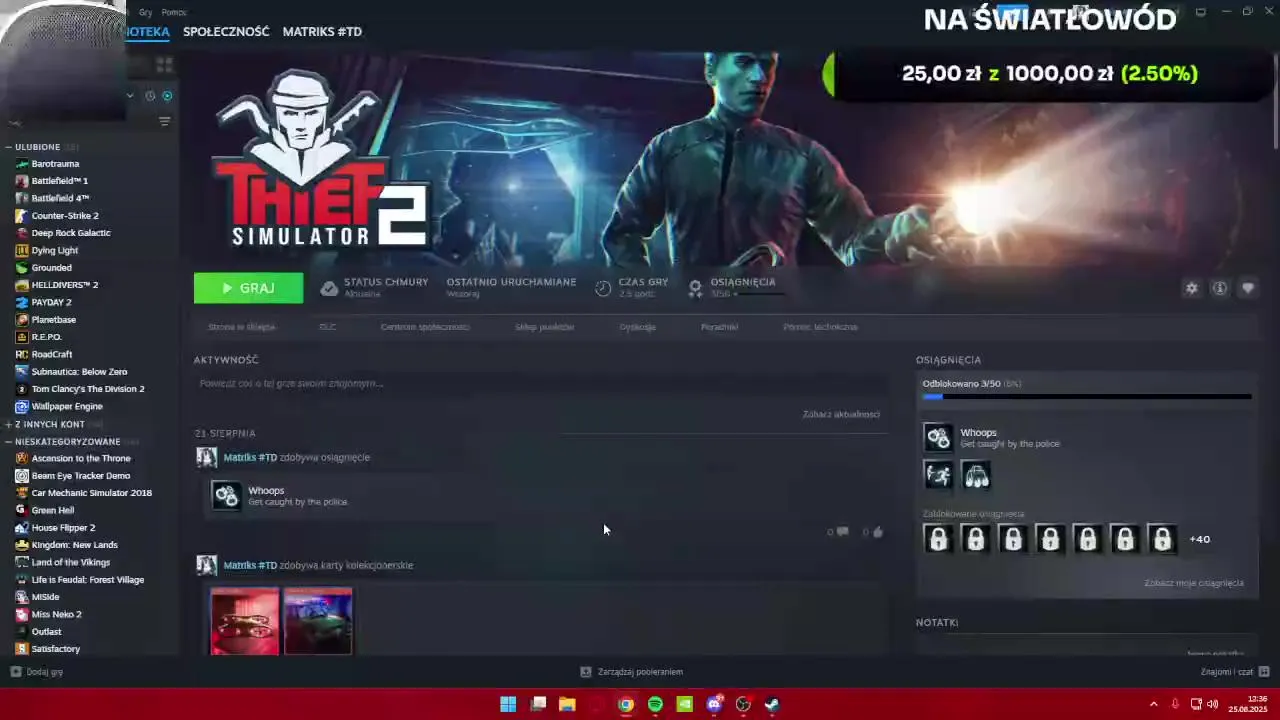Image resolution: width=1280 pixels, height=720 pixels.
Task: Add game to favorites heart icon
Action: coord(1247,288)
